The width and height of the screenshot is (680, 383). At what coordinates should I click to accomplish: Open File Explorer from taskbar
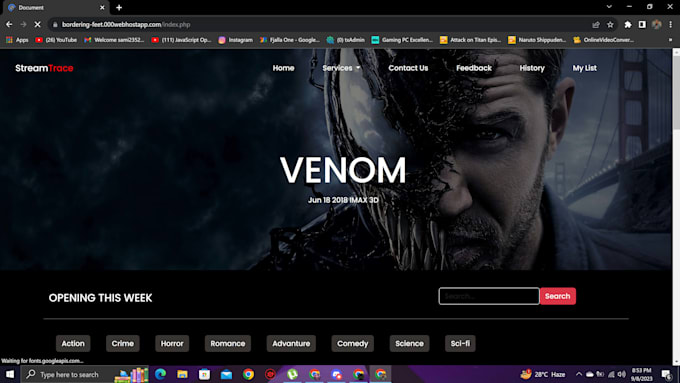182,374
